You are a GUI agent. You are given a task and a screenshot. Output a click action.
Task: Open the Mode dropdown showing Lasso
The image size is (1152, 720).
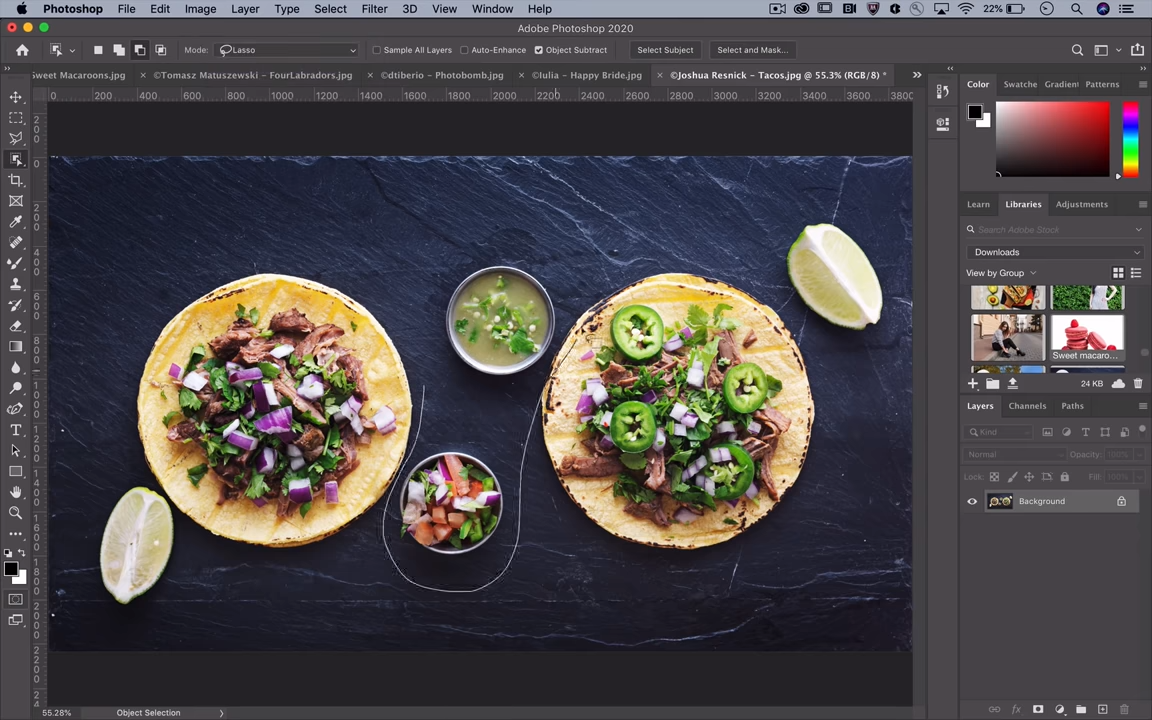click(x=288, y=50)
